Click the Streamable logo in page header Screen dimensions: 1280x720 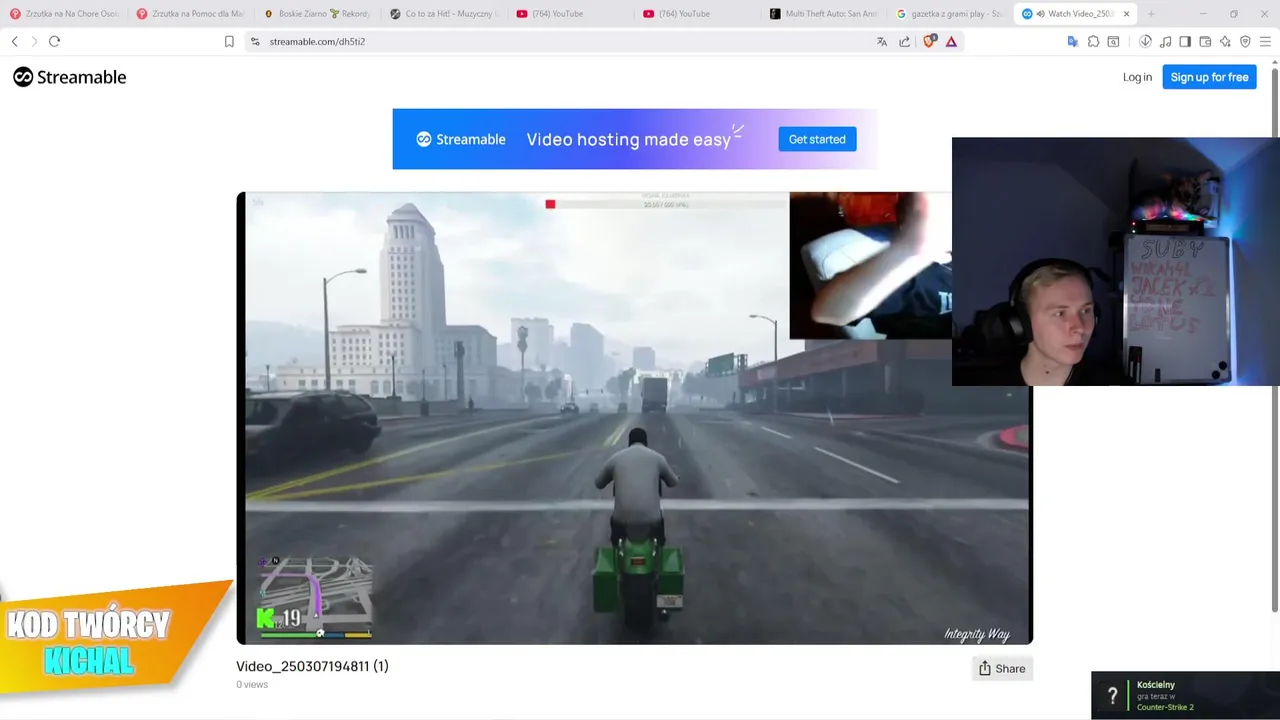[69, 77]
